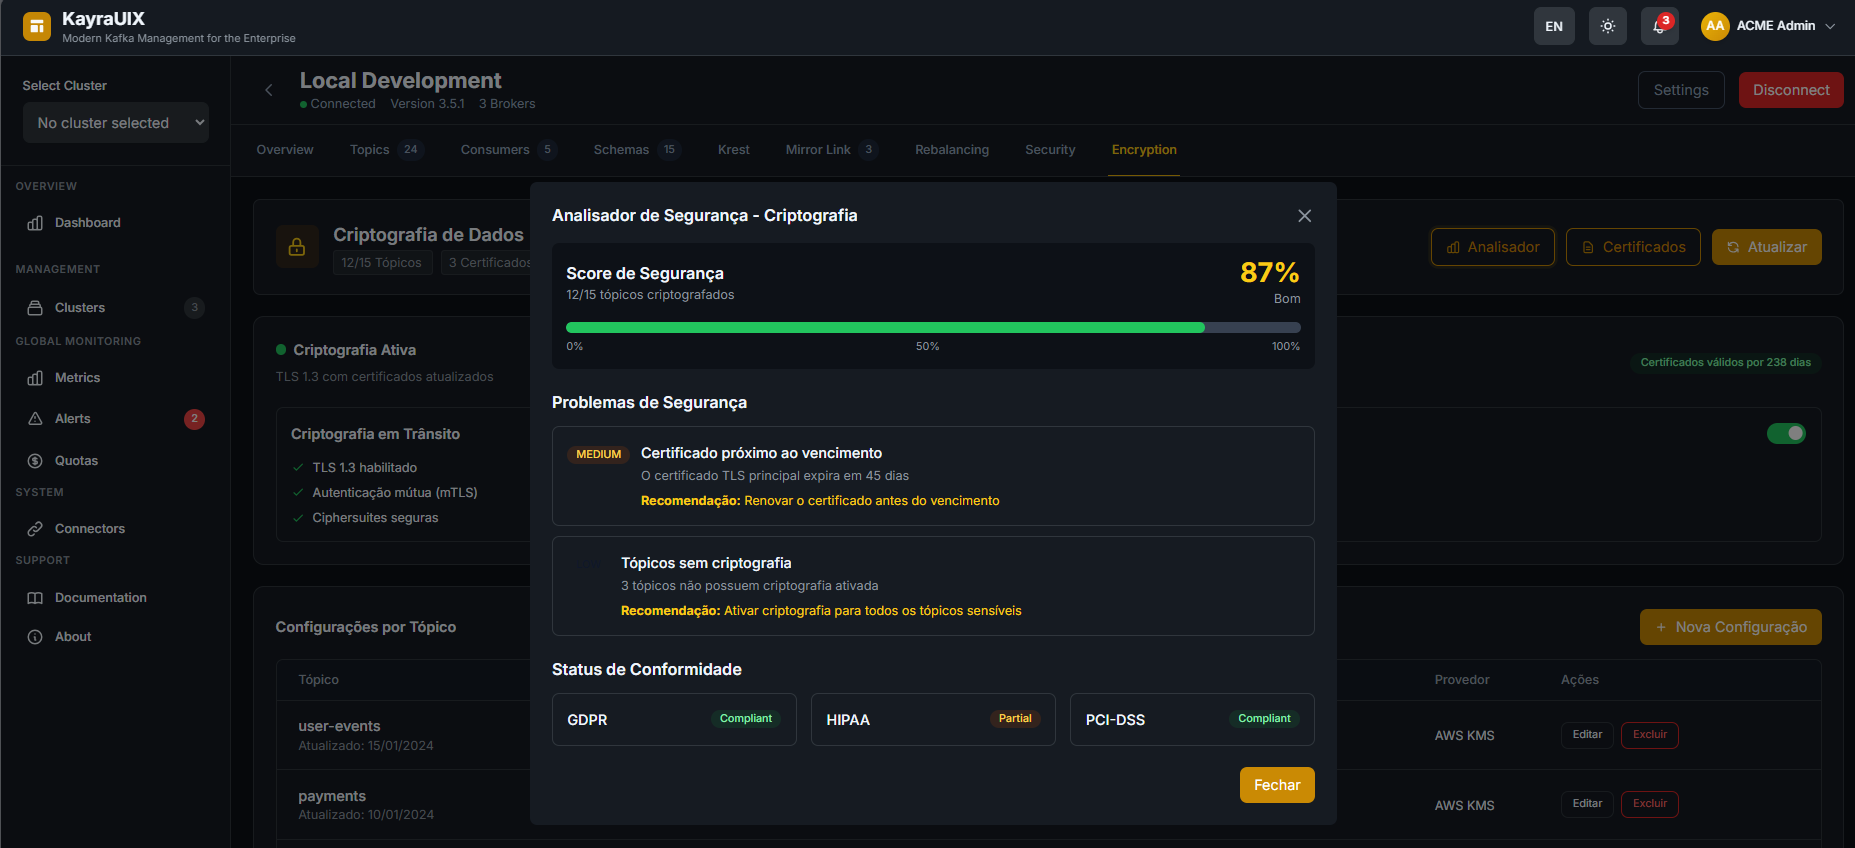Switch to the Mirror Link tab
Screen dimensions: 1855x848
[830, 150]
